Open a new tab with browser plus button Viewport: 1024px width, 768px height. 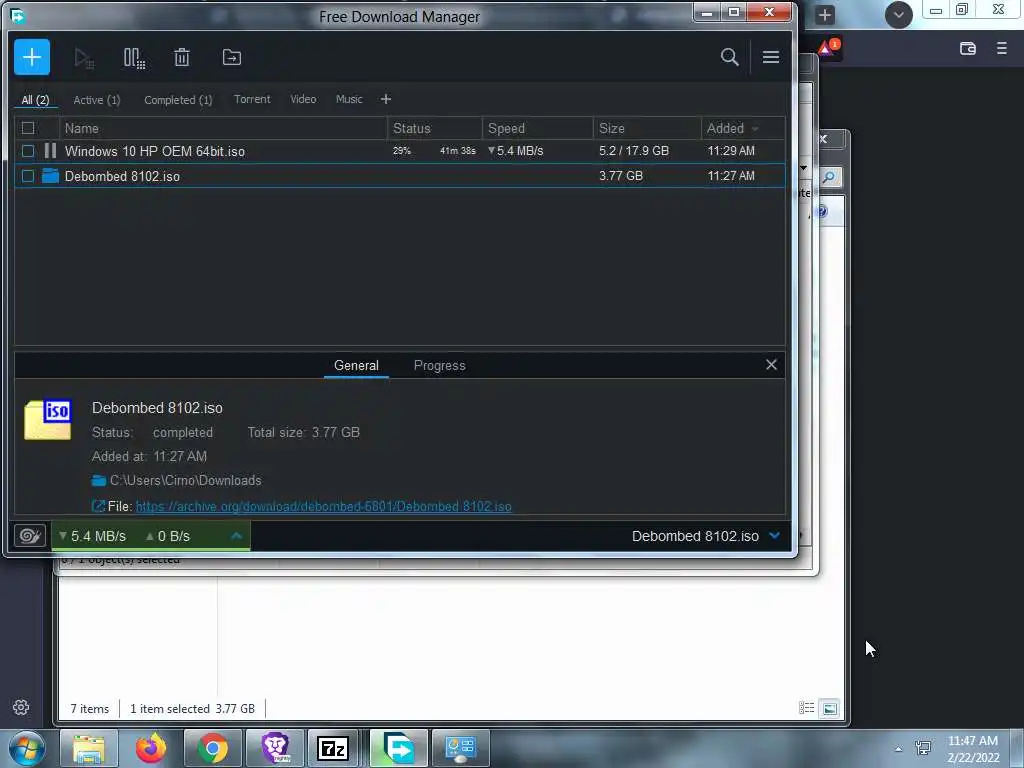click(x=825, y=15)
